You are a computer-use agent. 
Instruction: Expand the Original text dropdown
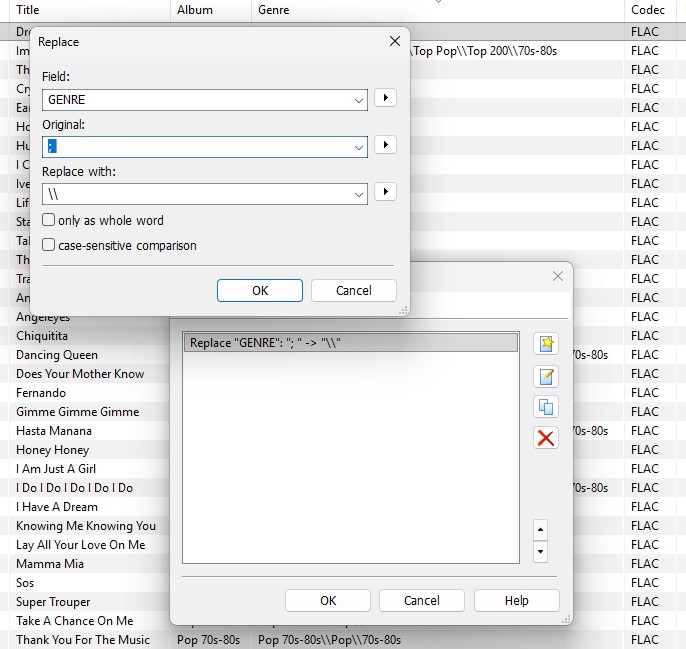(359, 147)
